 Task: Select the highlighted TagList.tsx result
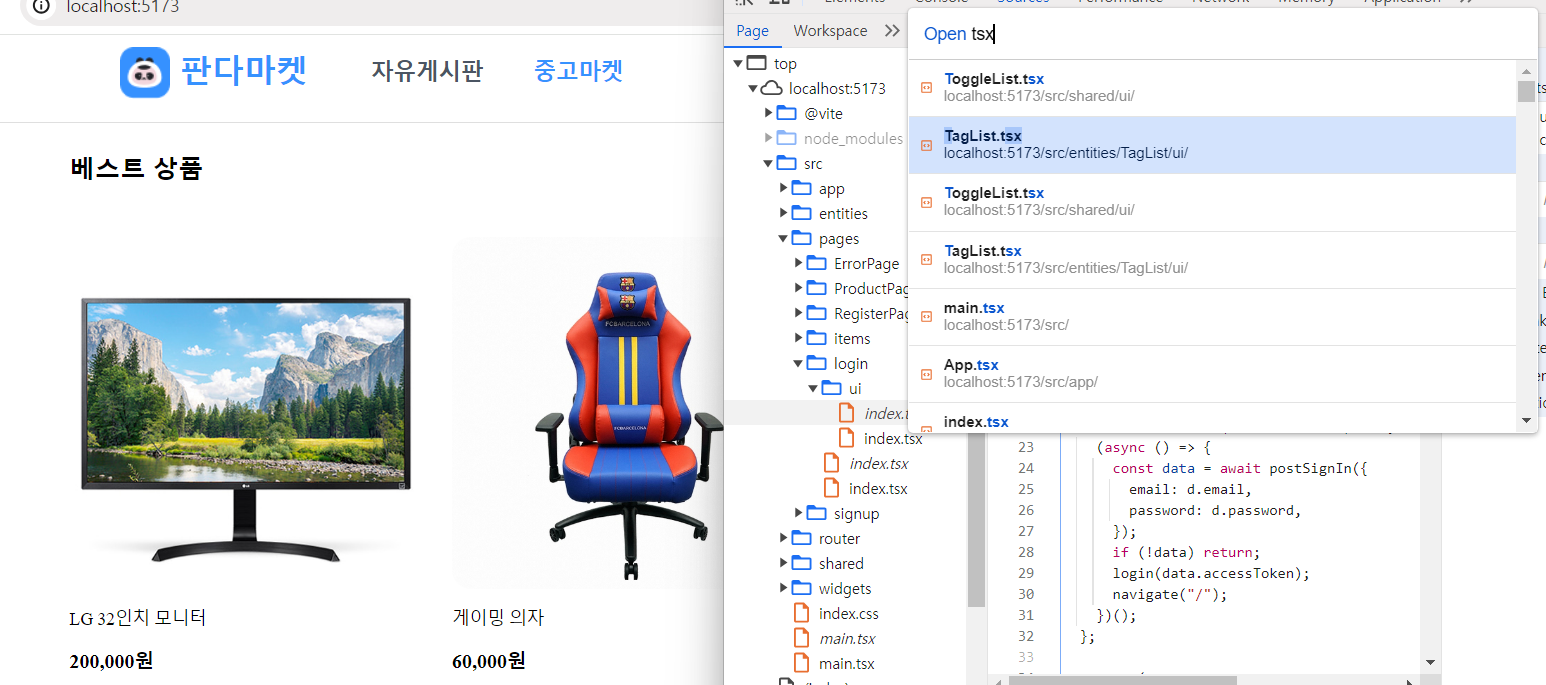coord(1212,145)
